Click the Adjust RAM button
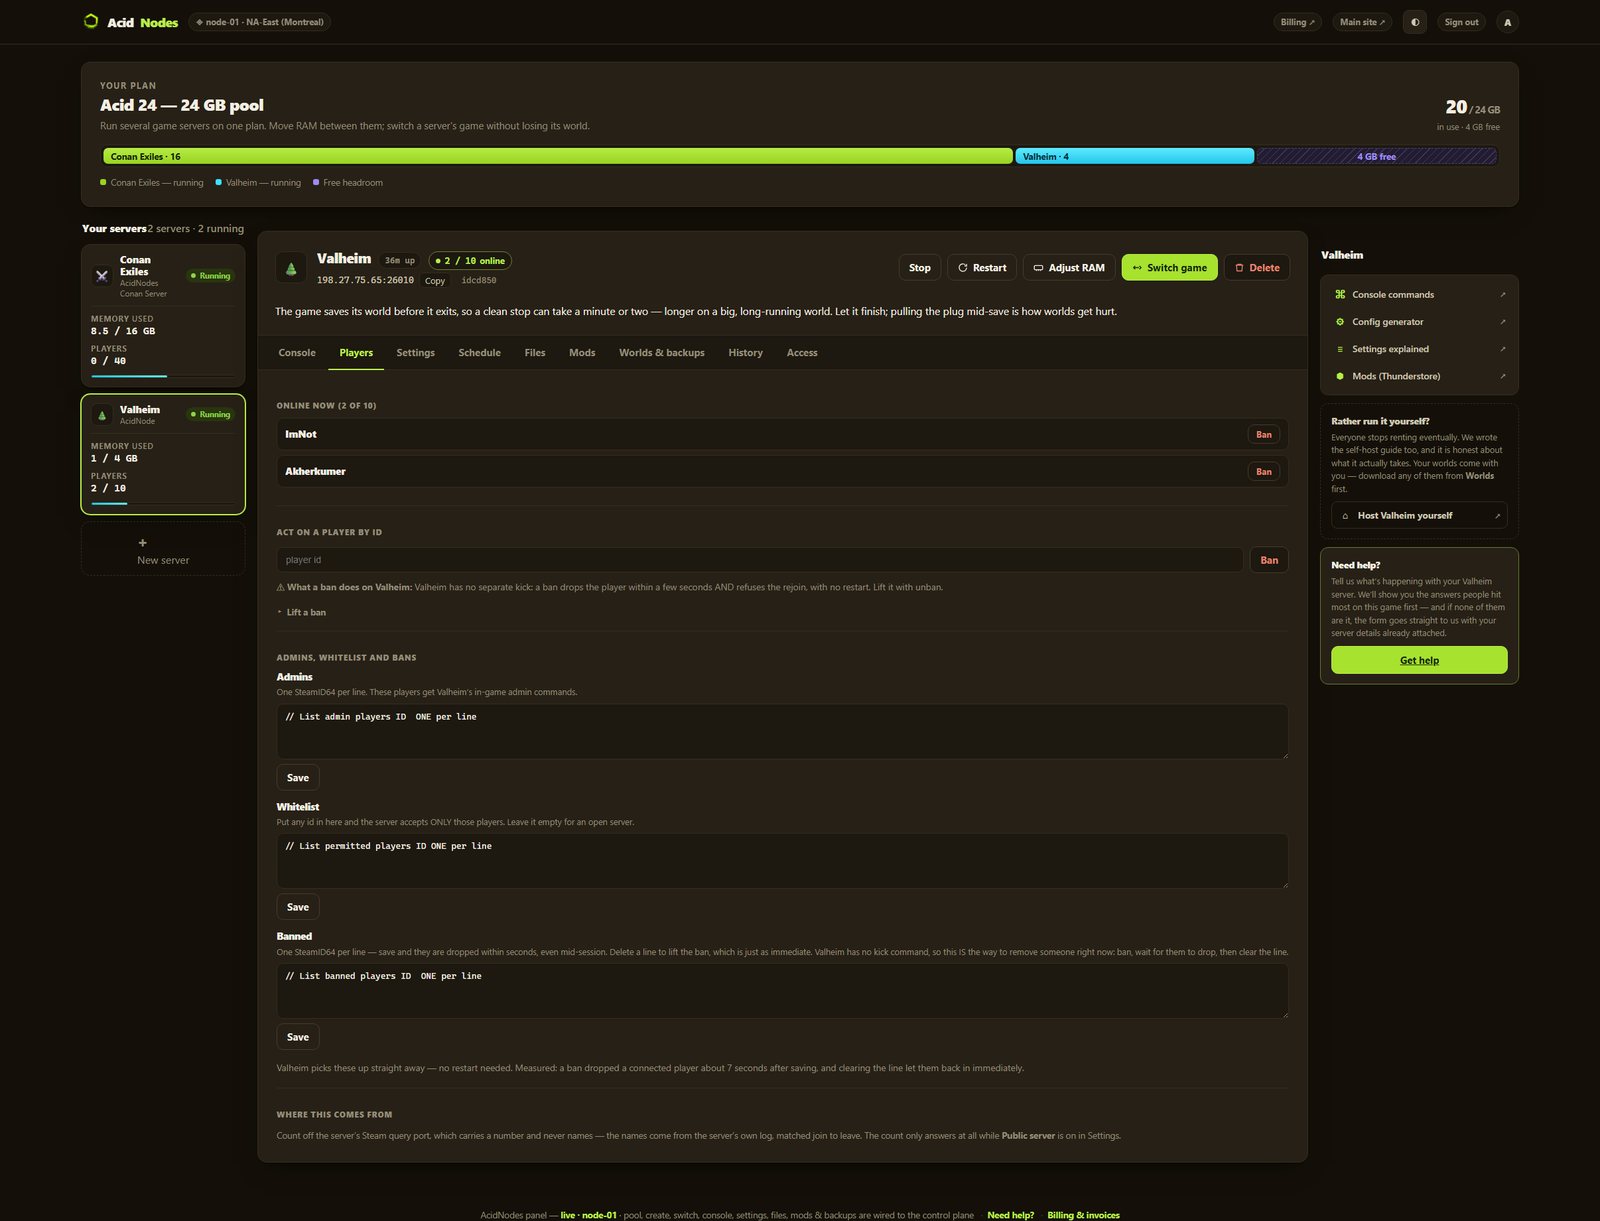This screenshot has width=1600, height=1221. tap(1069, 268)
